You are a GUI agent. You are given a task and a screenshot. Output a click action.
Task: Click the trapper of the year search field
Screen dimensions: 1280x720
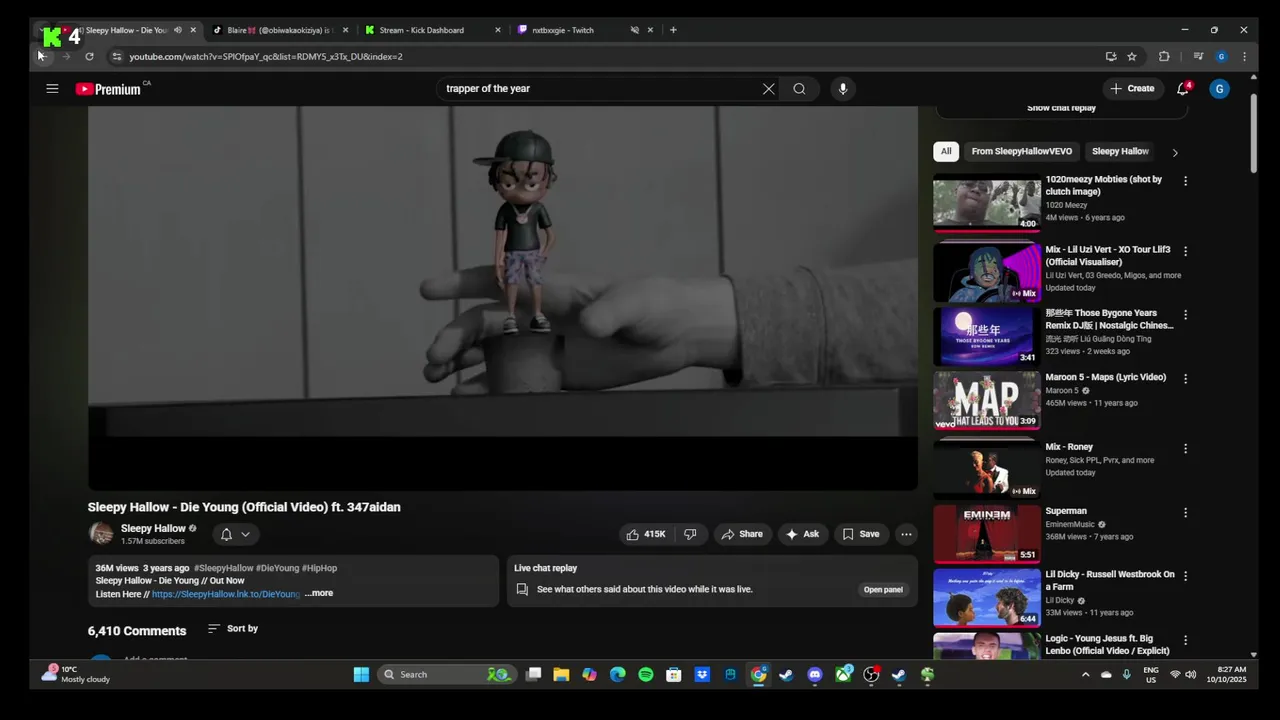pos(600,89)
